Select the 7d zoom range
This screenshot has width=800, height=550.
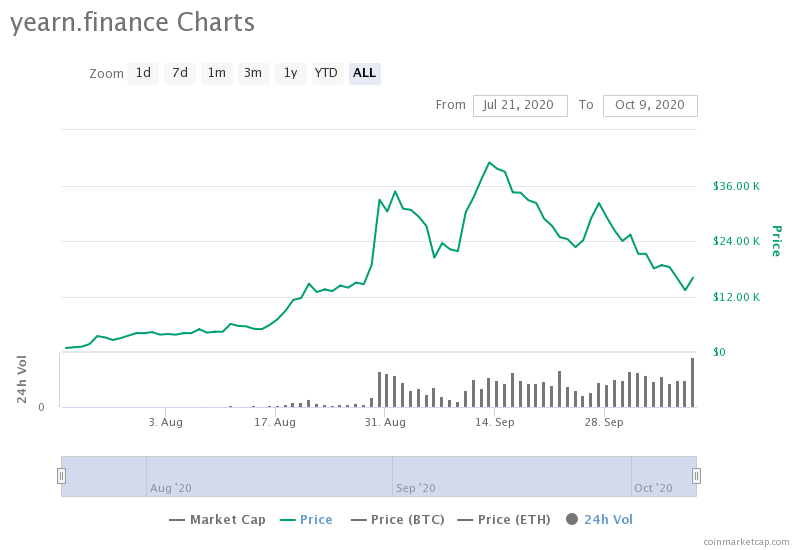[x=180, y=73]
